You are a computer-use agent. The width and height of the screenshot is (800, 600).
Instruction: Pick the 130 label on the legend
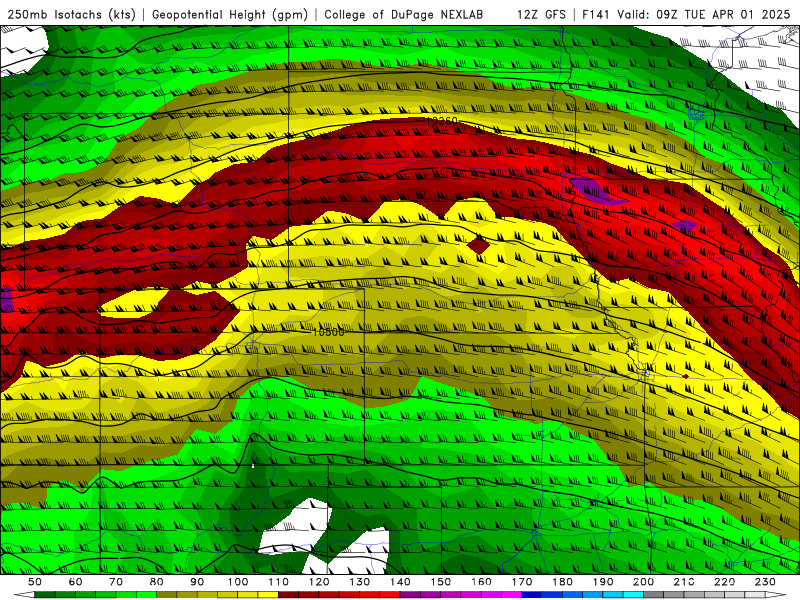[x=360, y=582]
